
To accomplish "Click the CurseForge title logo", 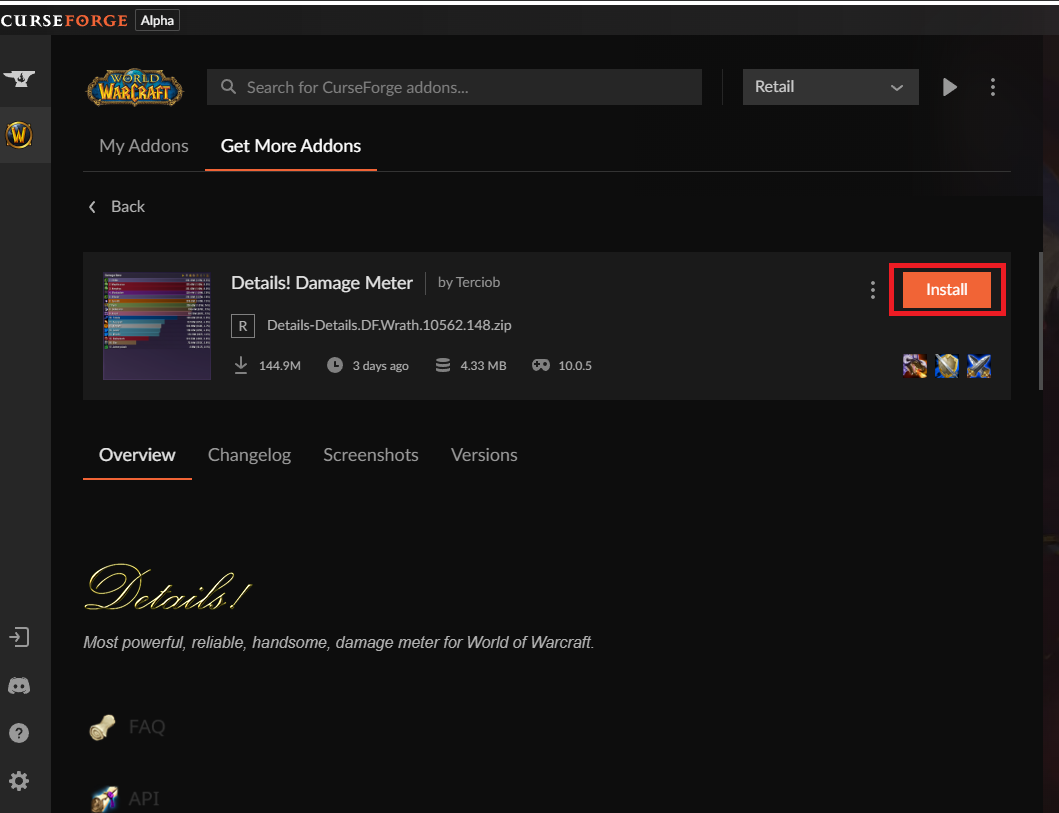I will tap(64, 20).
